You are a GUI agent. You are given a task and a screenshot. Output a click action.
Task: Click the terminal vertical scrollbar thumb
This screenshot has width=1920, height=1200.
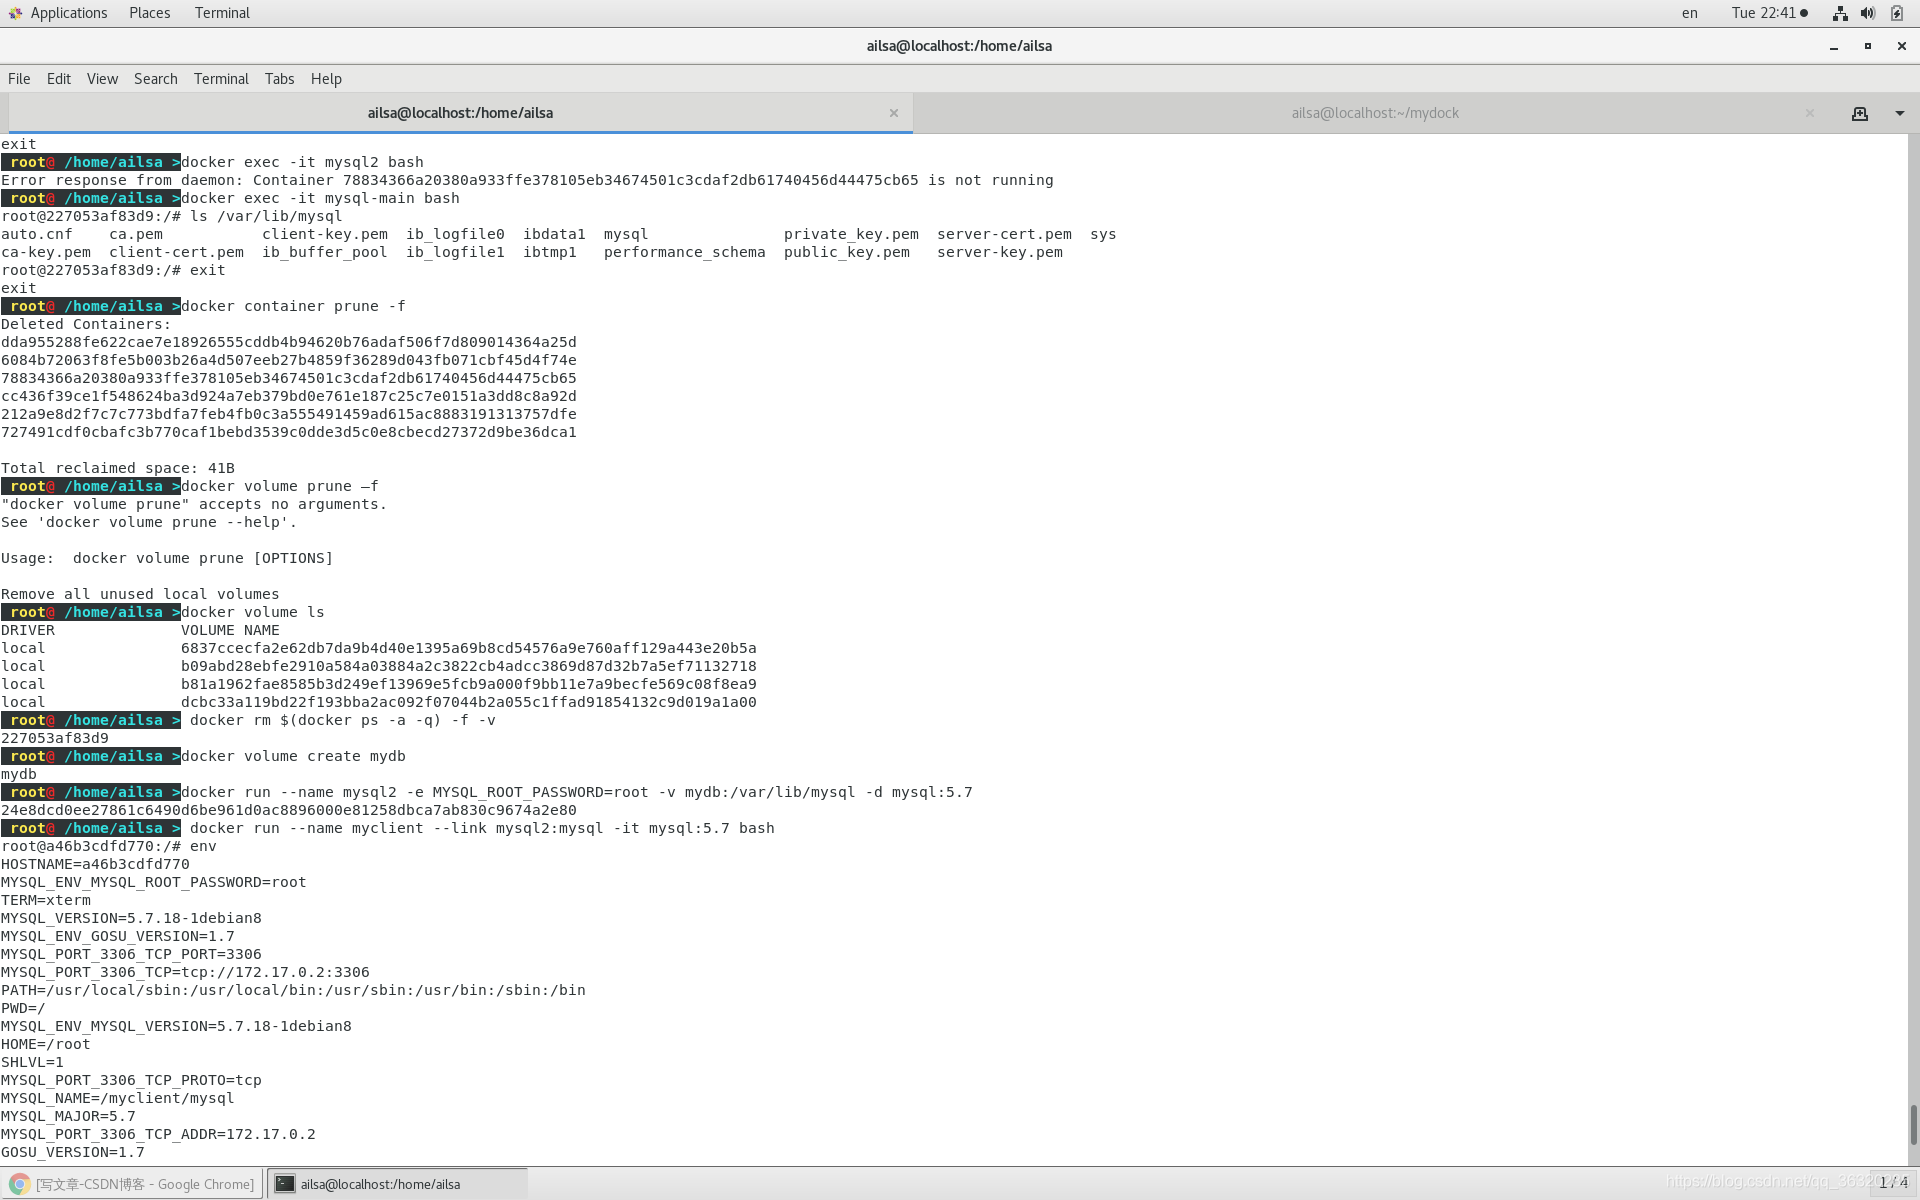(1913, 1124)
